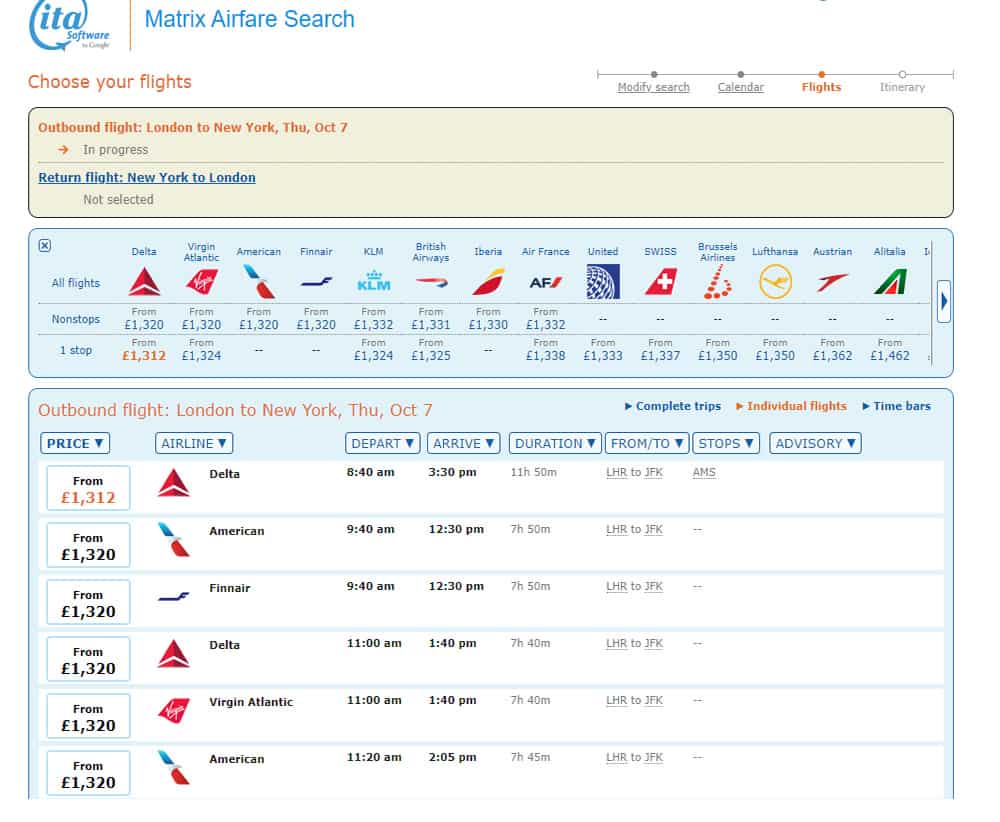
Task: Click Virgin Atlantic logo on 11:00 am flight
Action: [x=173, y=710]
